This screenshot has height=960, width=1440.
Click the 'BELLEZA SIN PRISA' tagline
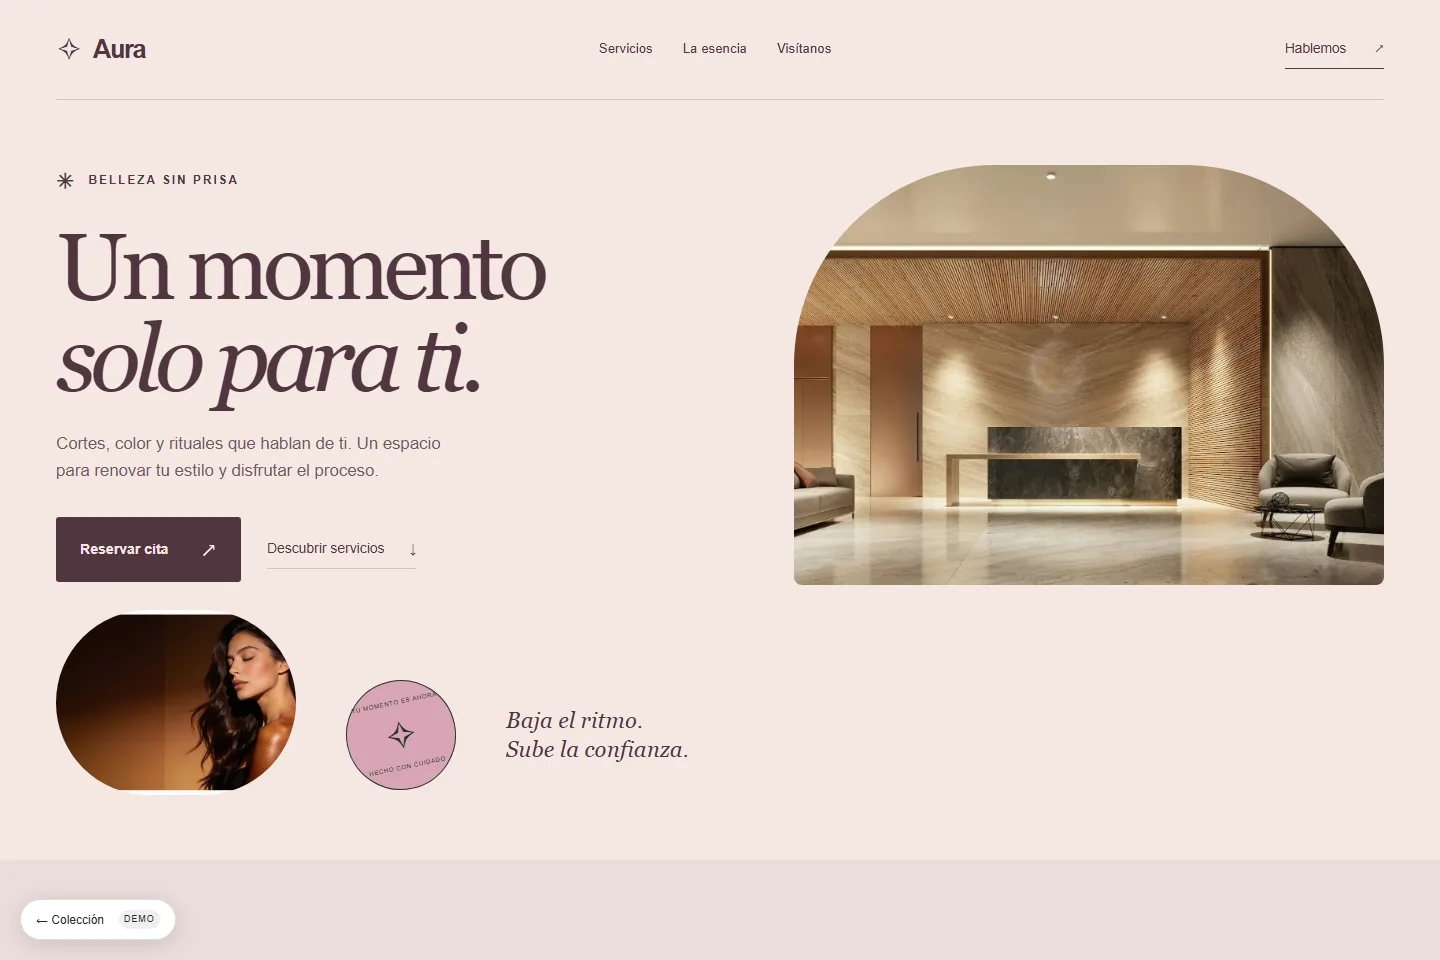click(x=163, y=180)
